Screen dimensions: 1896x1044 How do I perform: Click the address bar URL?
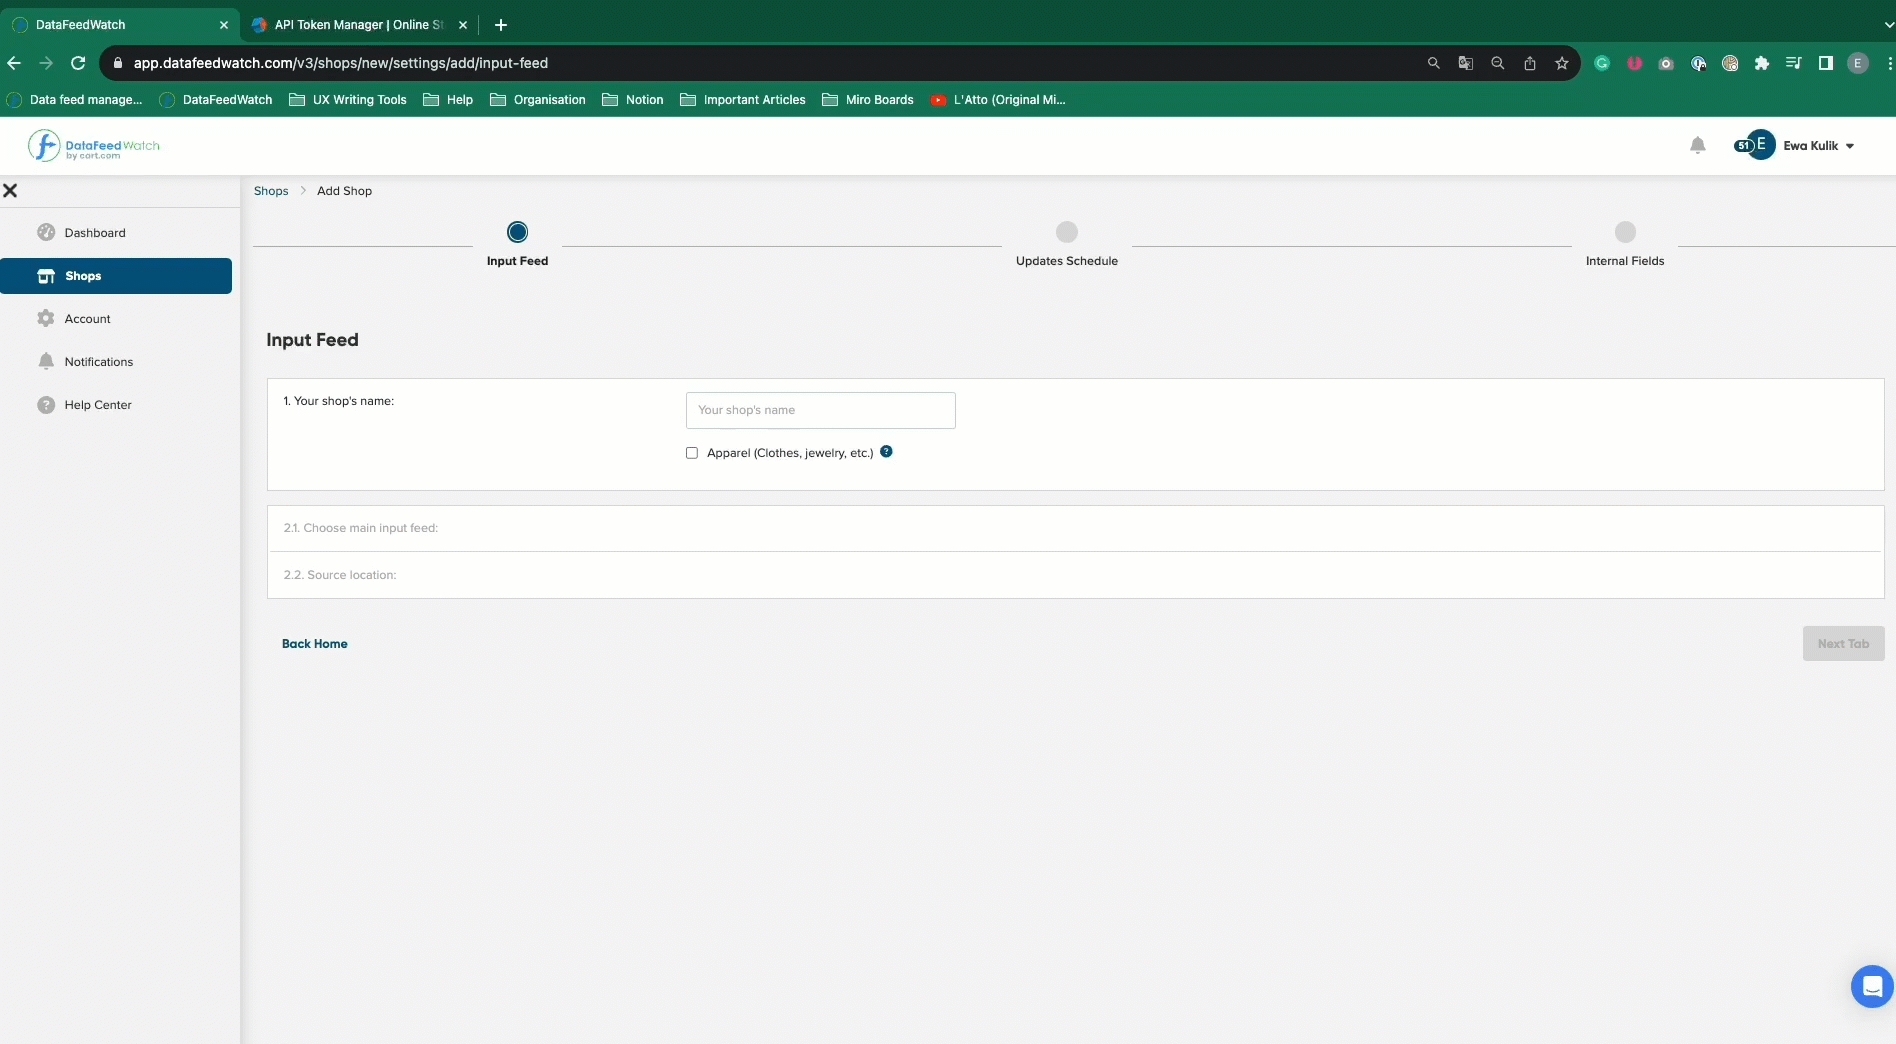(341, 63)
